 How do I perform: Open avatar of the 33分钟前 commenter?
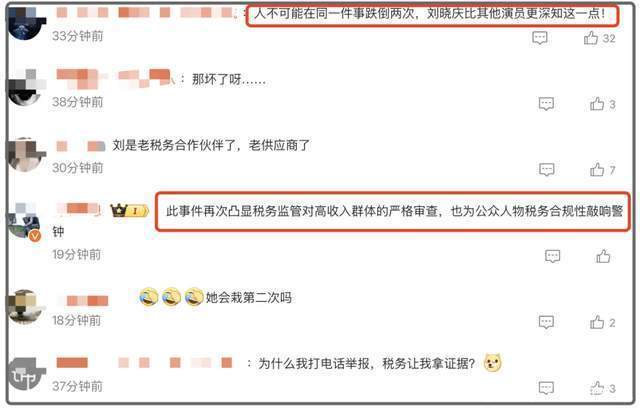click(x=25, y=22)
